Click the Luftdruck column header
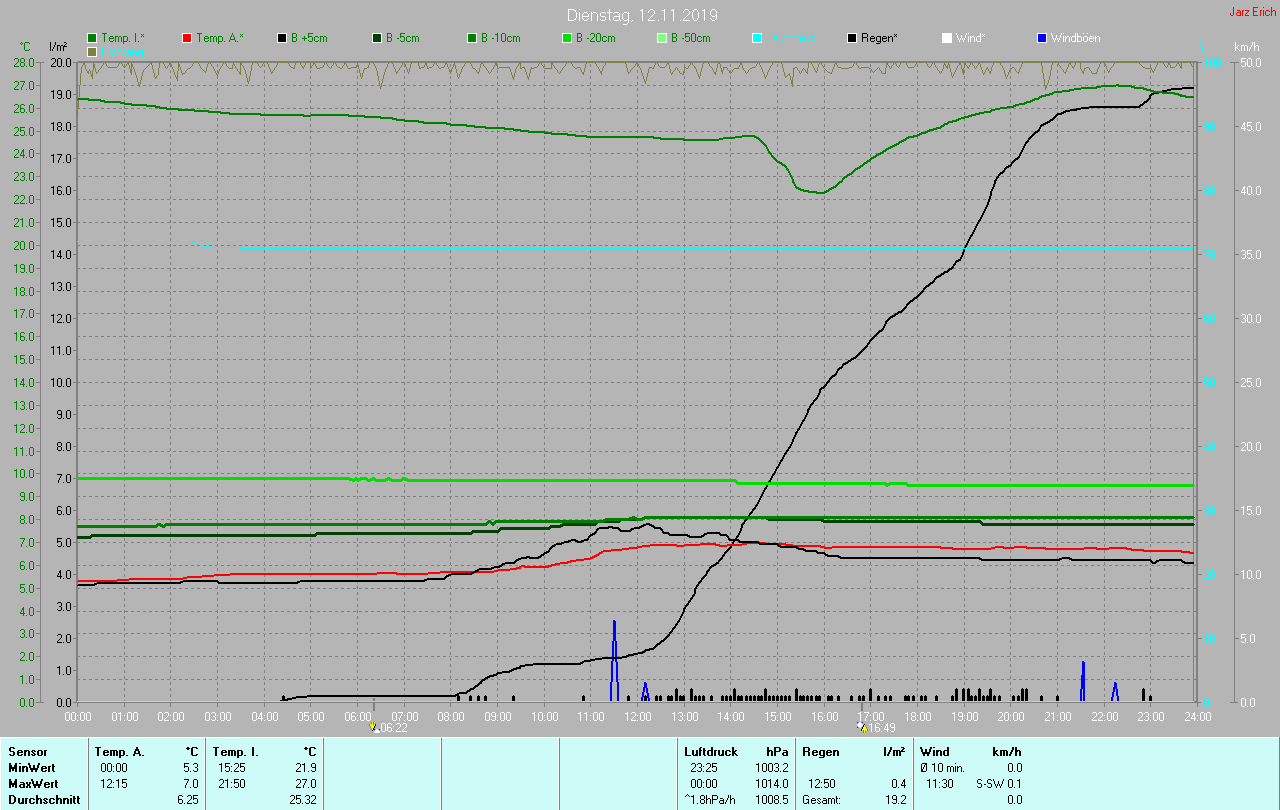This screenshot has width=1280, height=810. [x=710, y=751]
